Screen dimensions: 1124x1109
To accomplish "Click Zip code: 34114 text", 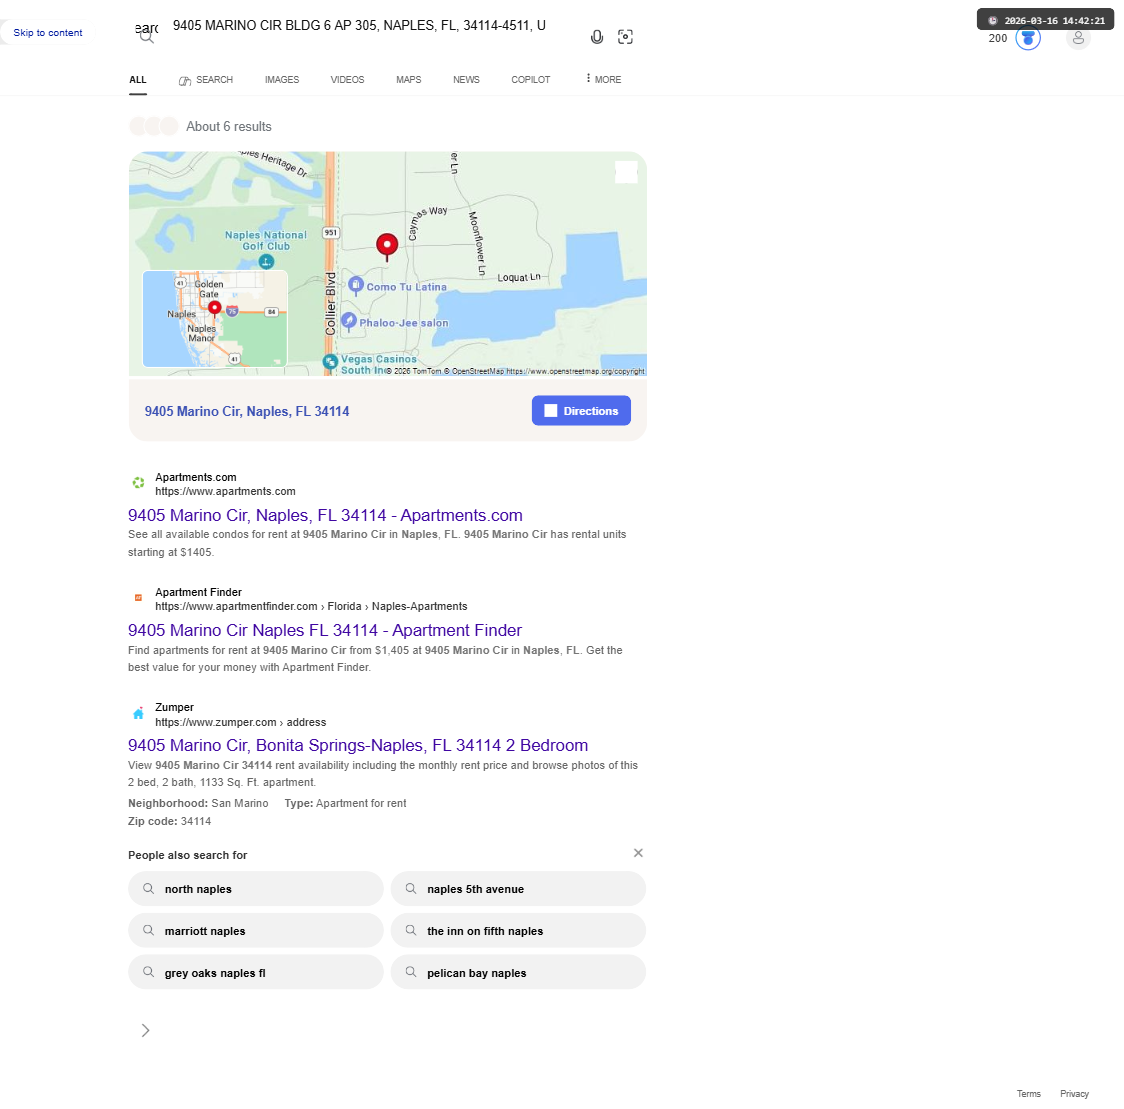I will pos(169,822).
